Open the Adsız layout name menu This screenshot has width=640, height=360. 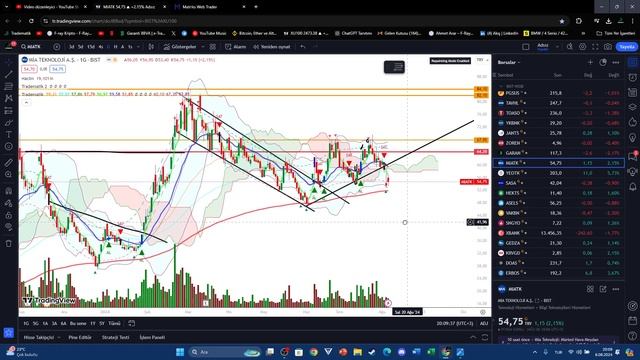coord(542,47)
